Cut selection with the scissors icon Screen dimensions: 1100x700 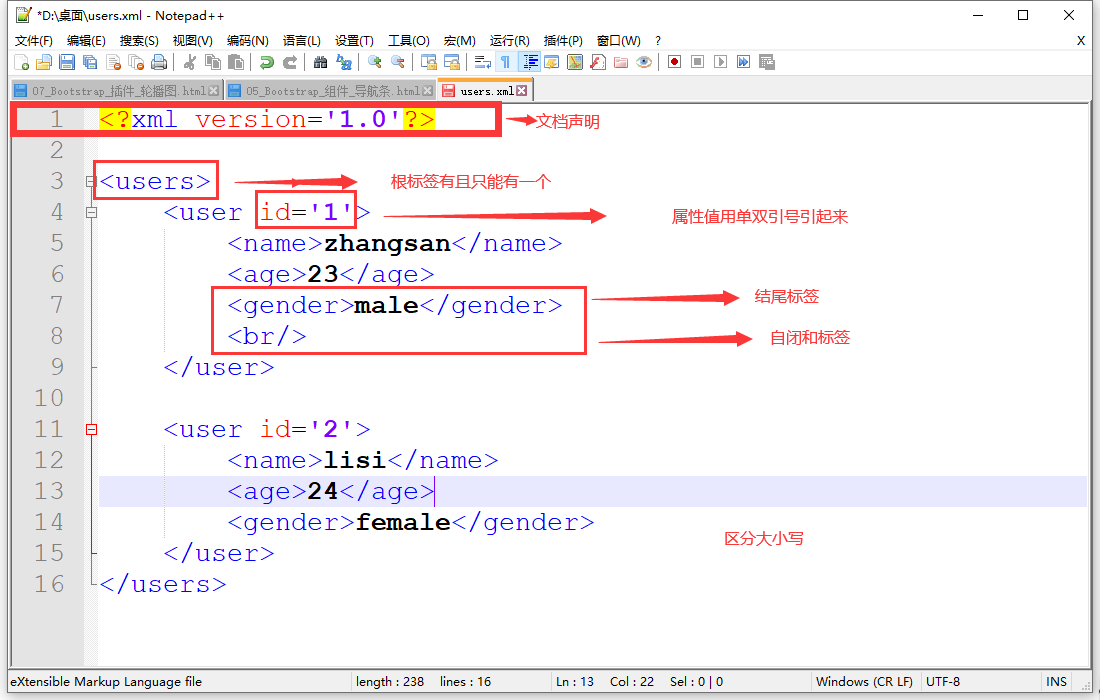point(189,62)
